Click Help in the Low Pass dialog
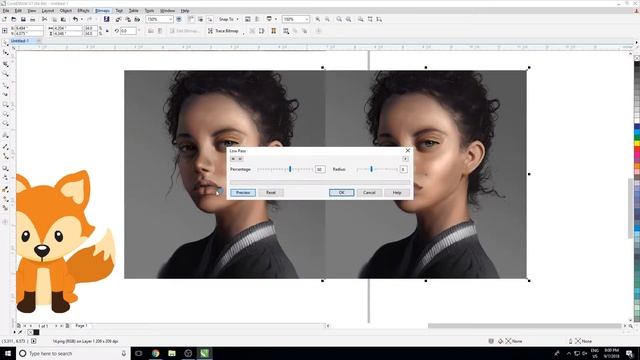The image size is (640, 360). (397, 193)
